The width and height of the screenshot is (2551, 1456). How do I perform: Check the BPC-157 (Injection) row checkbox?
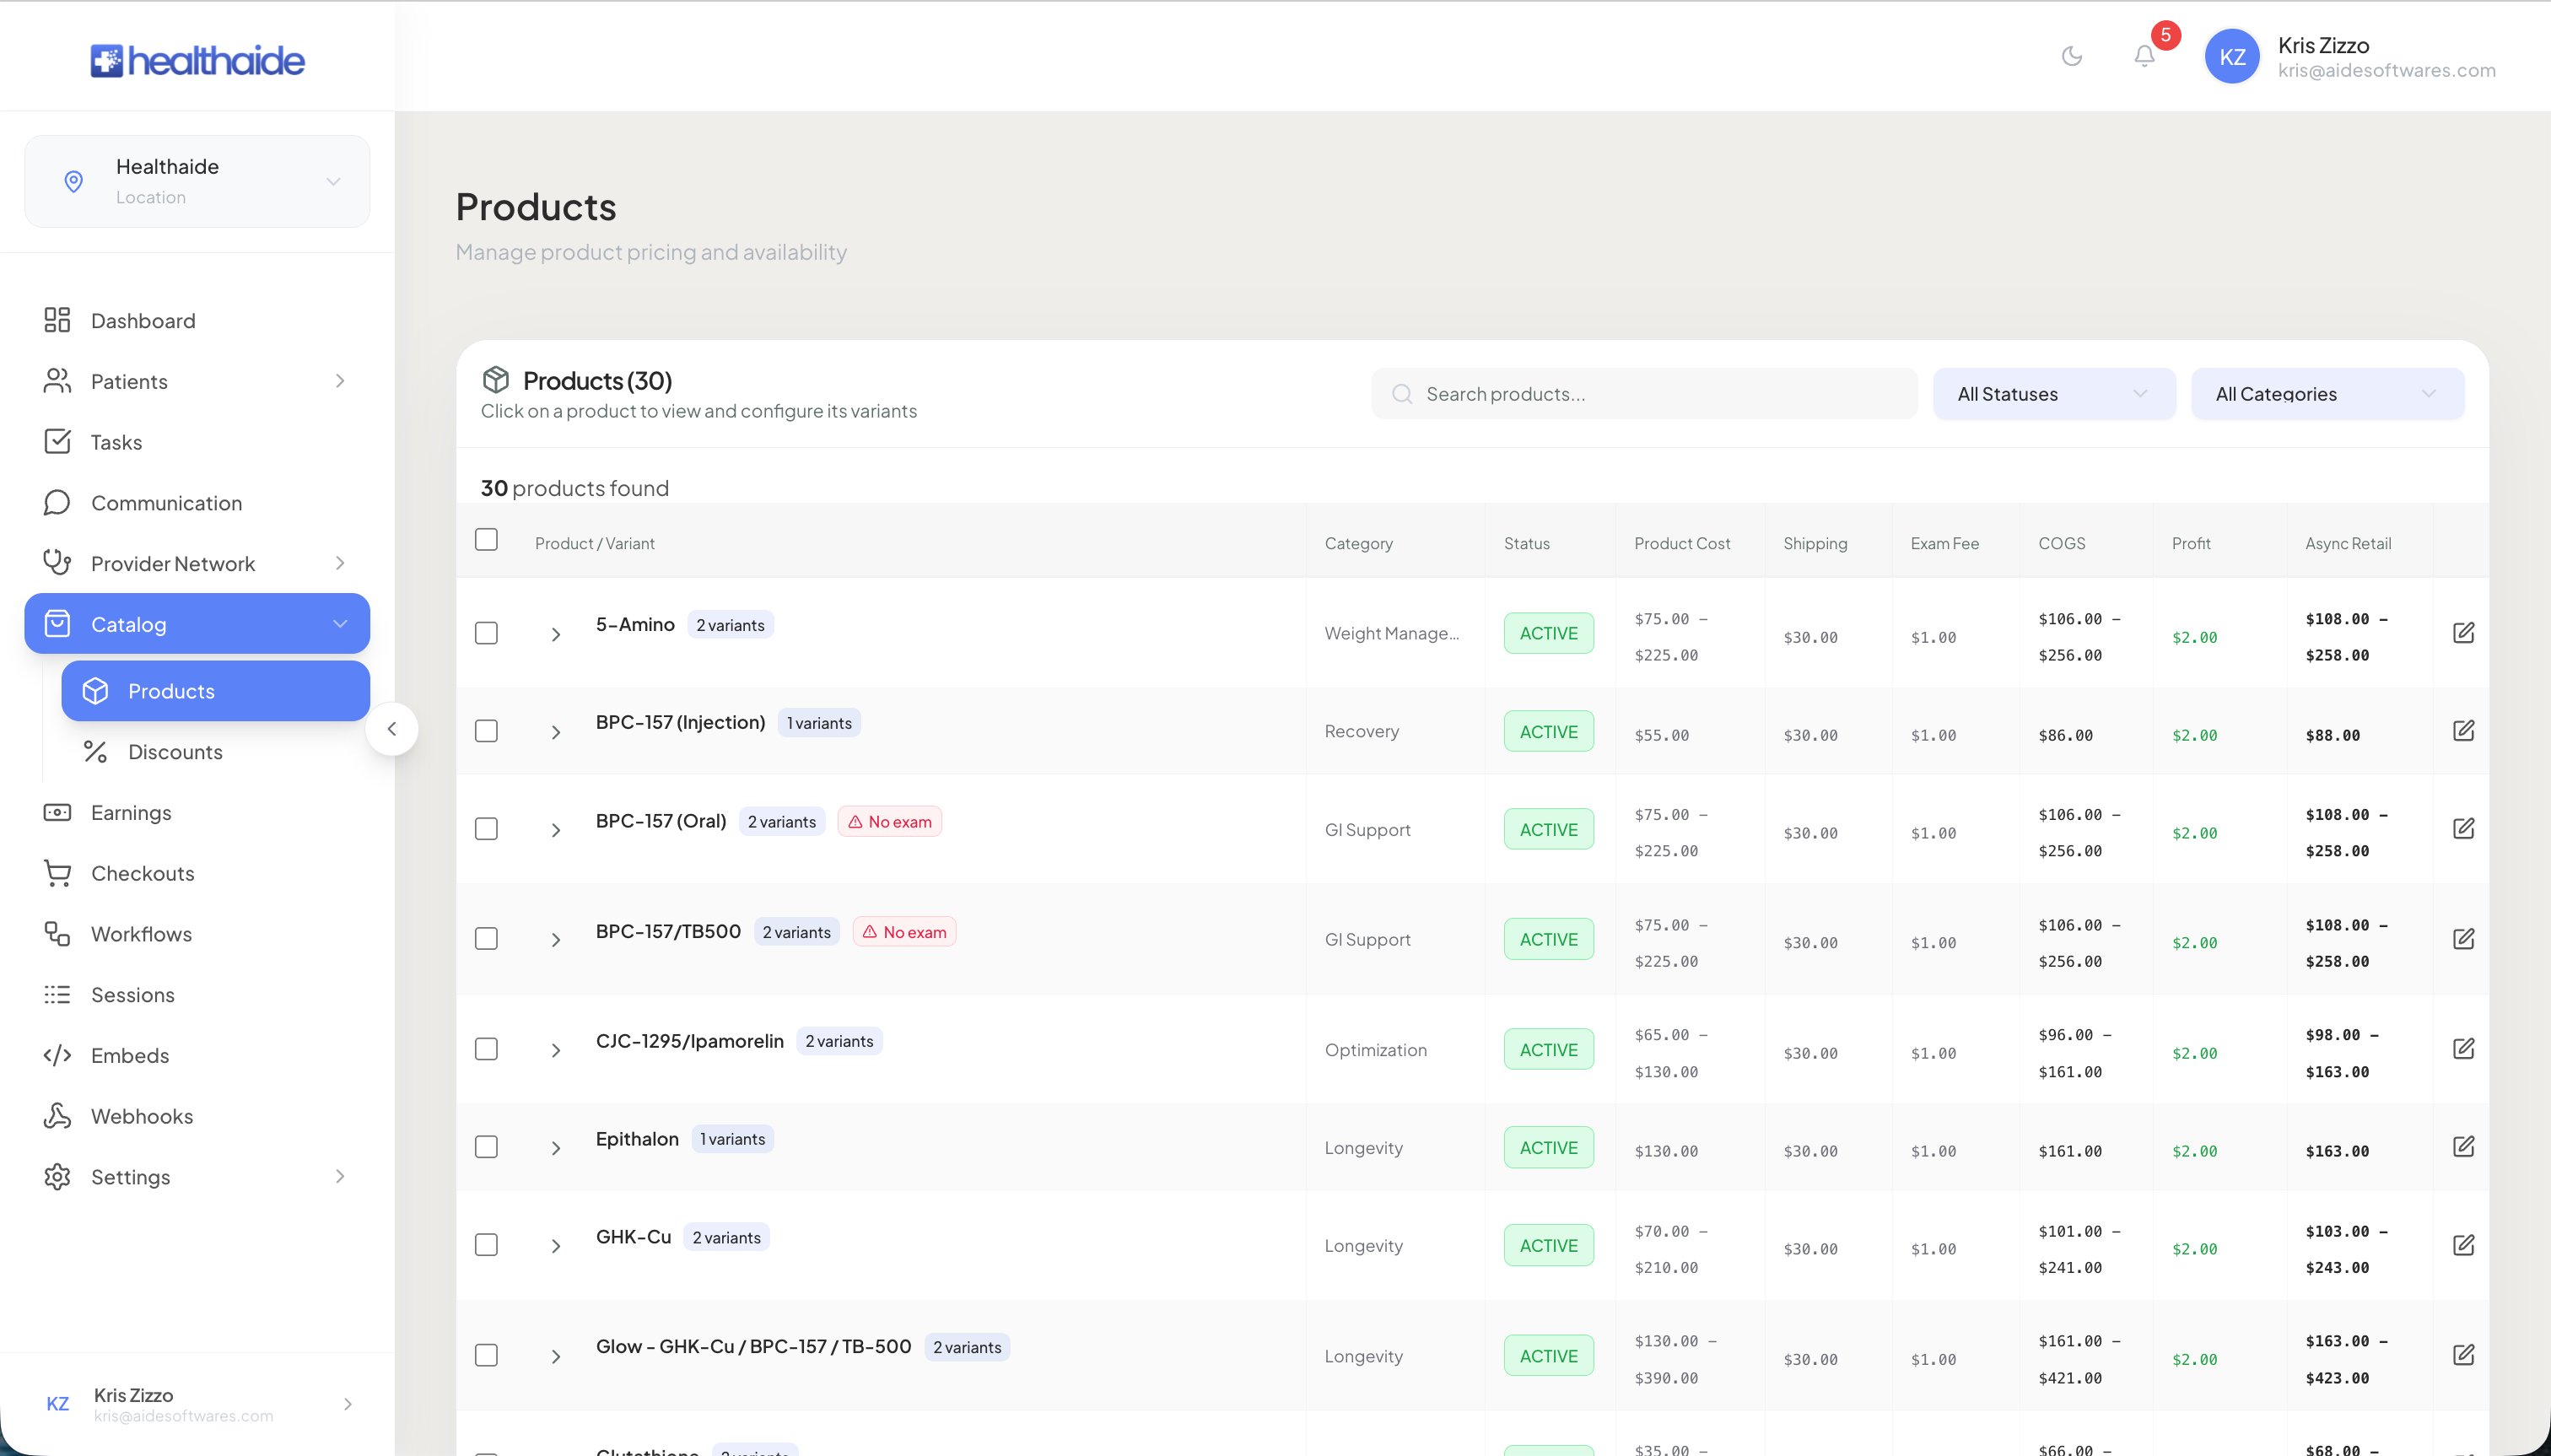pos(486,731)
